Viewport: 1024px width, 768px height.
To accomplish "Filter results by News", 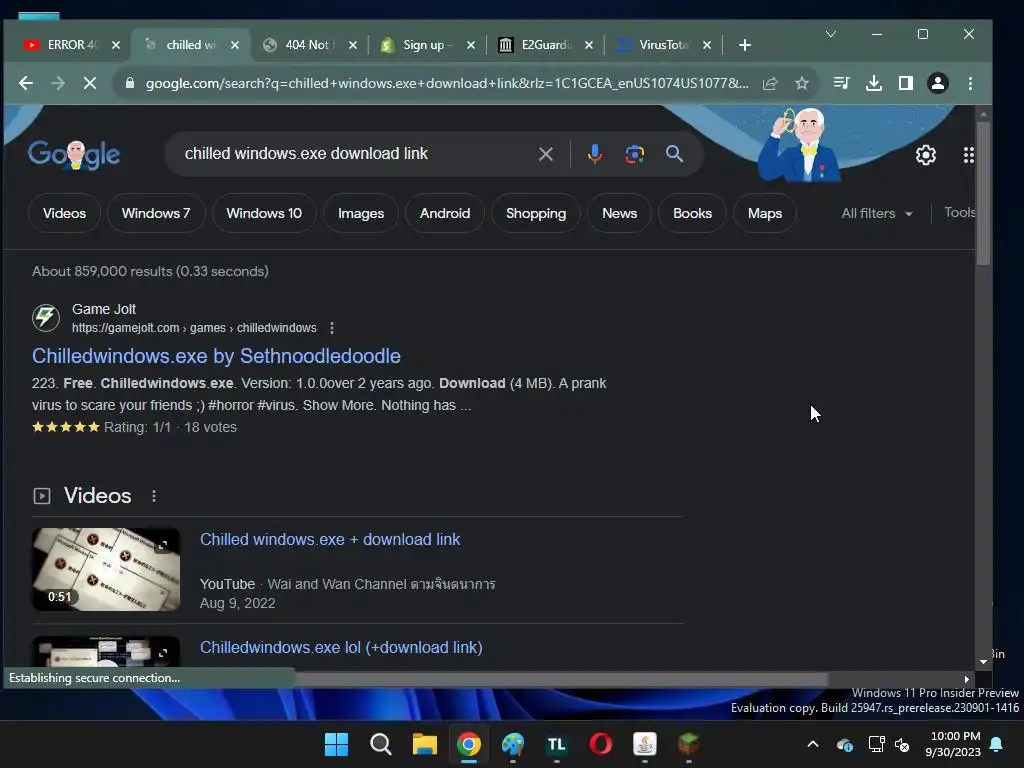I will click(619, 214).
